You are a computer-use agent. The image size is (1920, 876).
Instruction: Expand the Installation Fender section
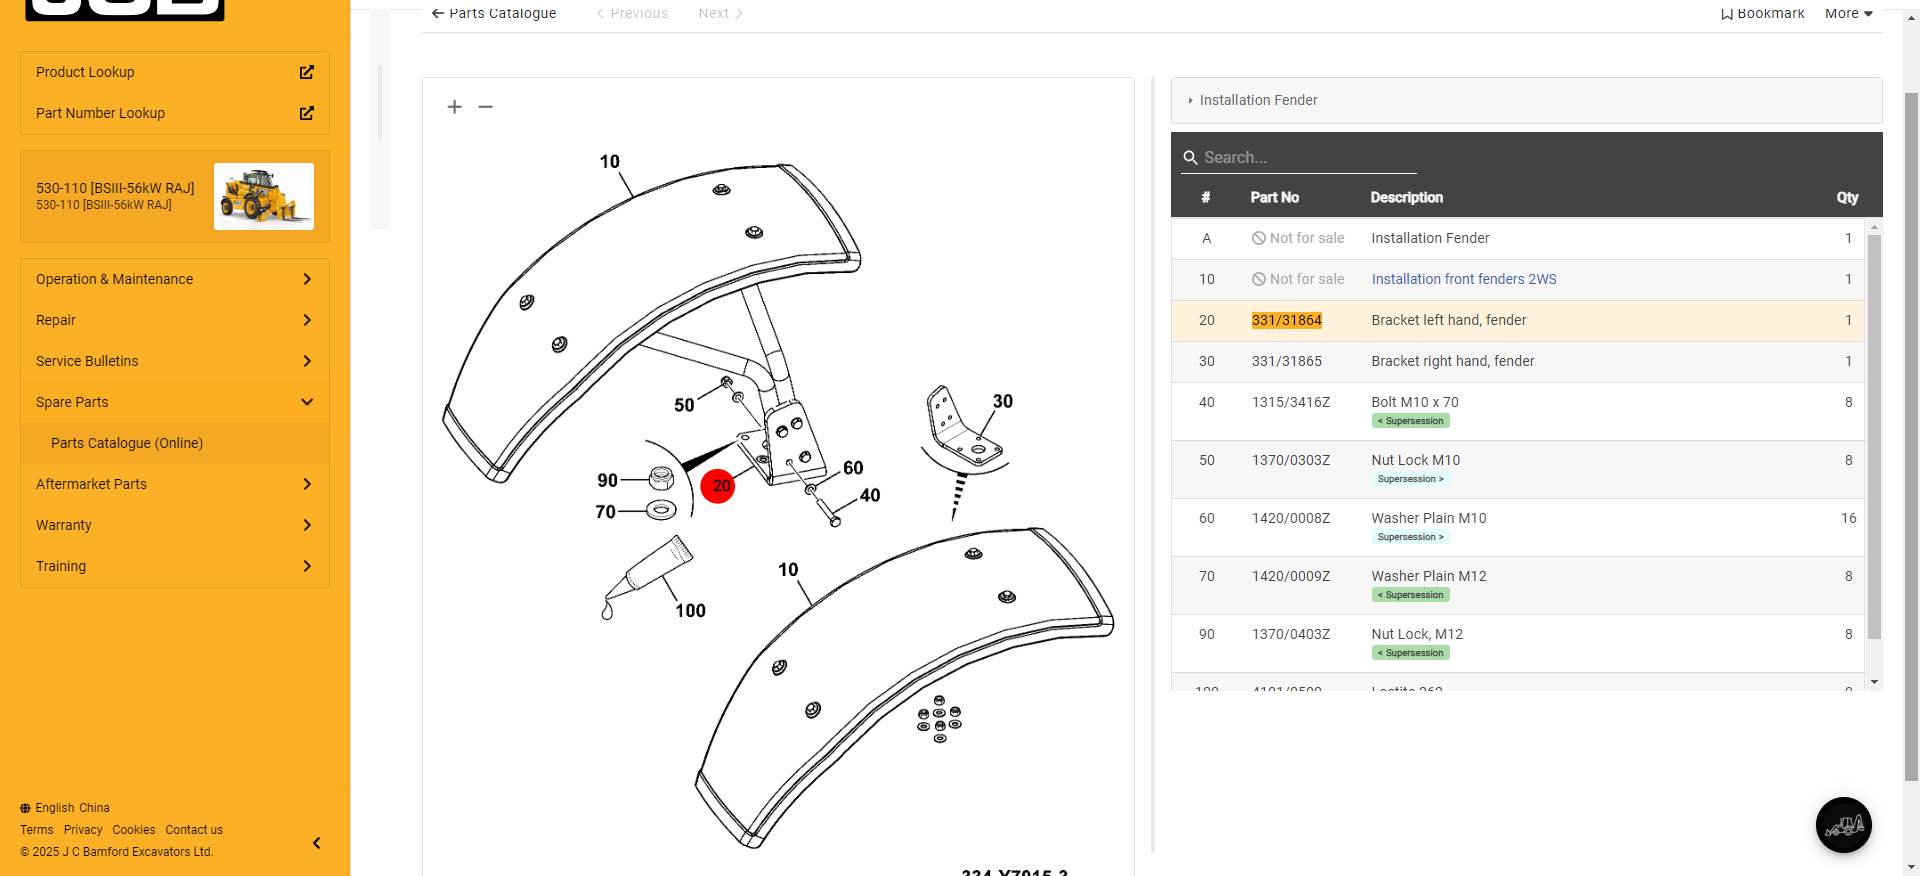[1258, 100]
